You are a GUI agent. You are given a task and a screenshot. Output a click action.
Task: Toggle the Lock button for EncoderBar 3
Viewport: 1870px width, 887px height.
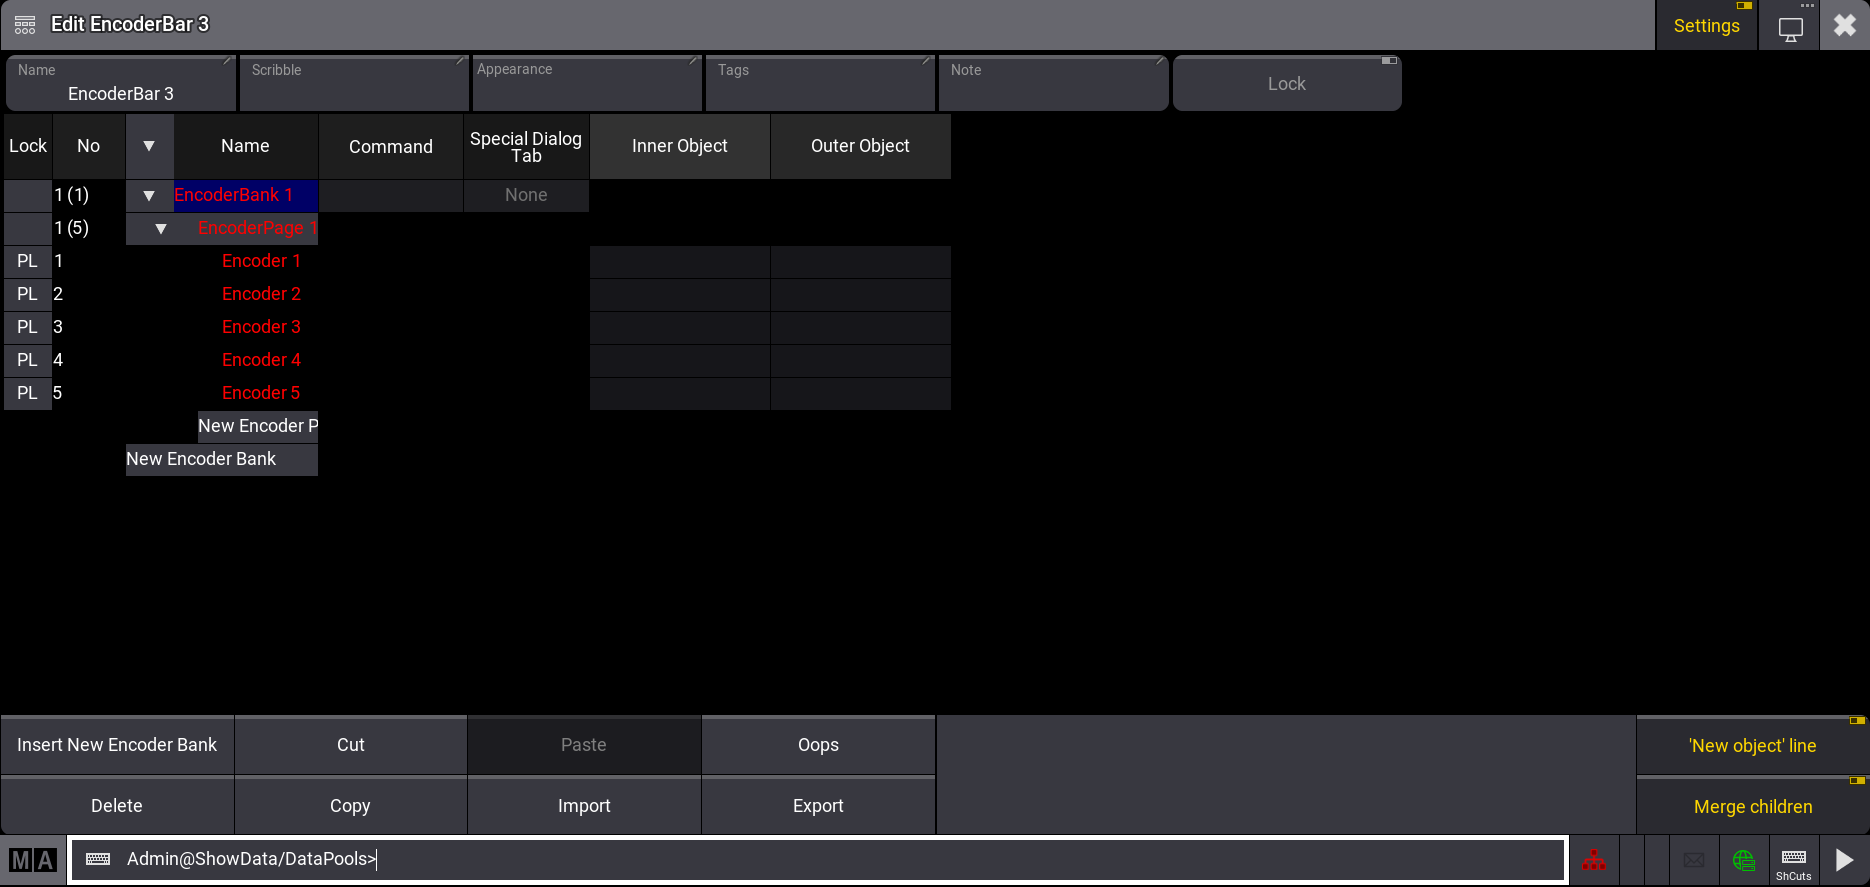point(1286,84)
